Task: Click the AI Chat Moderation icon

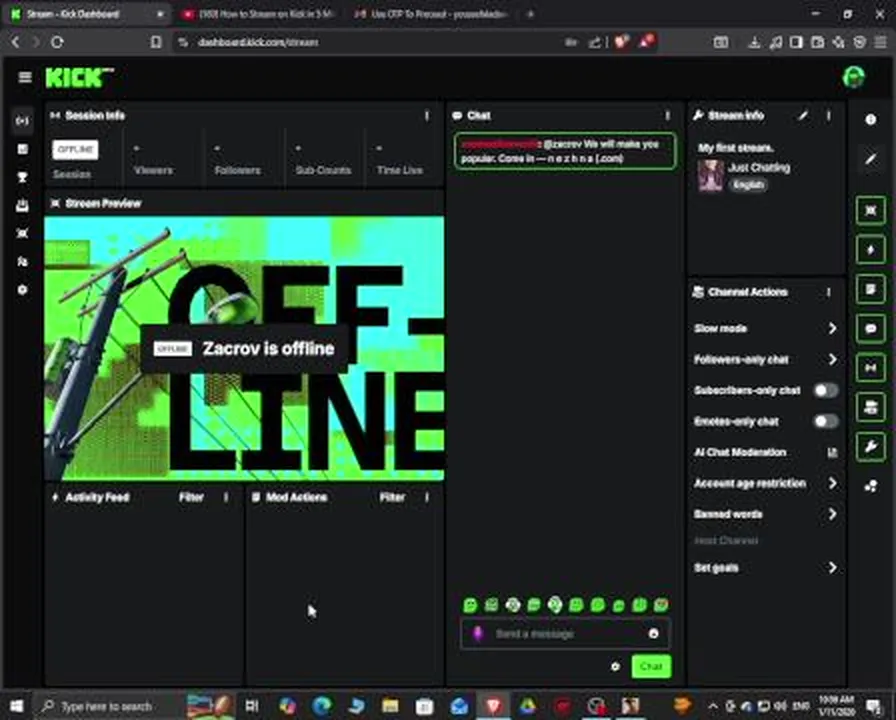Action: [x=832, y=453]
